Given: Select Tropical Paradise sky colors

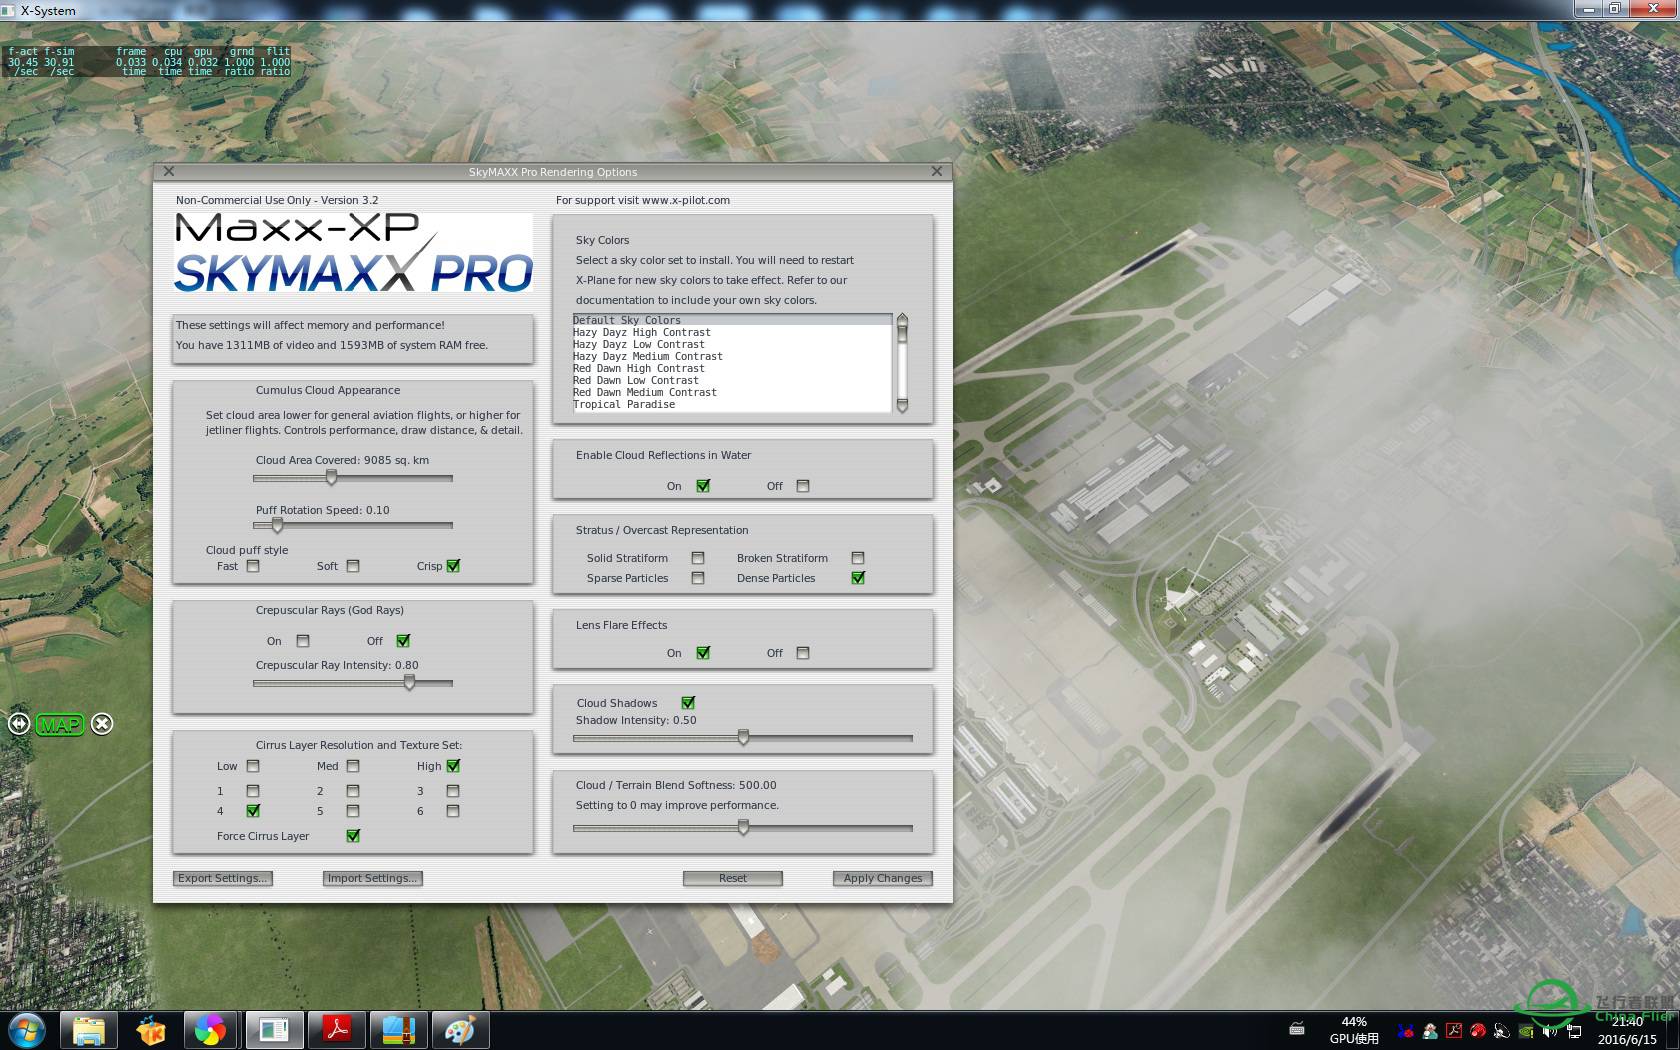Looking at the screenshot, I should click(x=732, y=404).
